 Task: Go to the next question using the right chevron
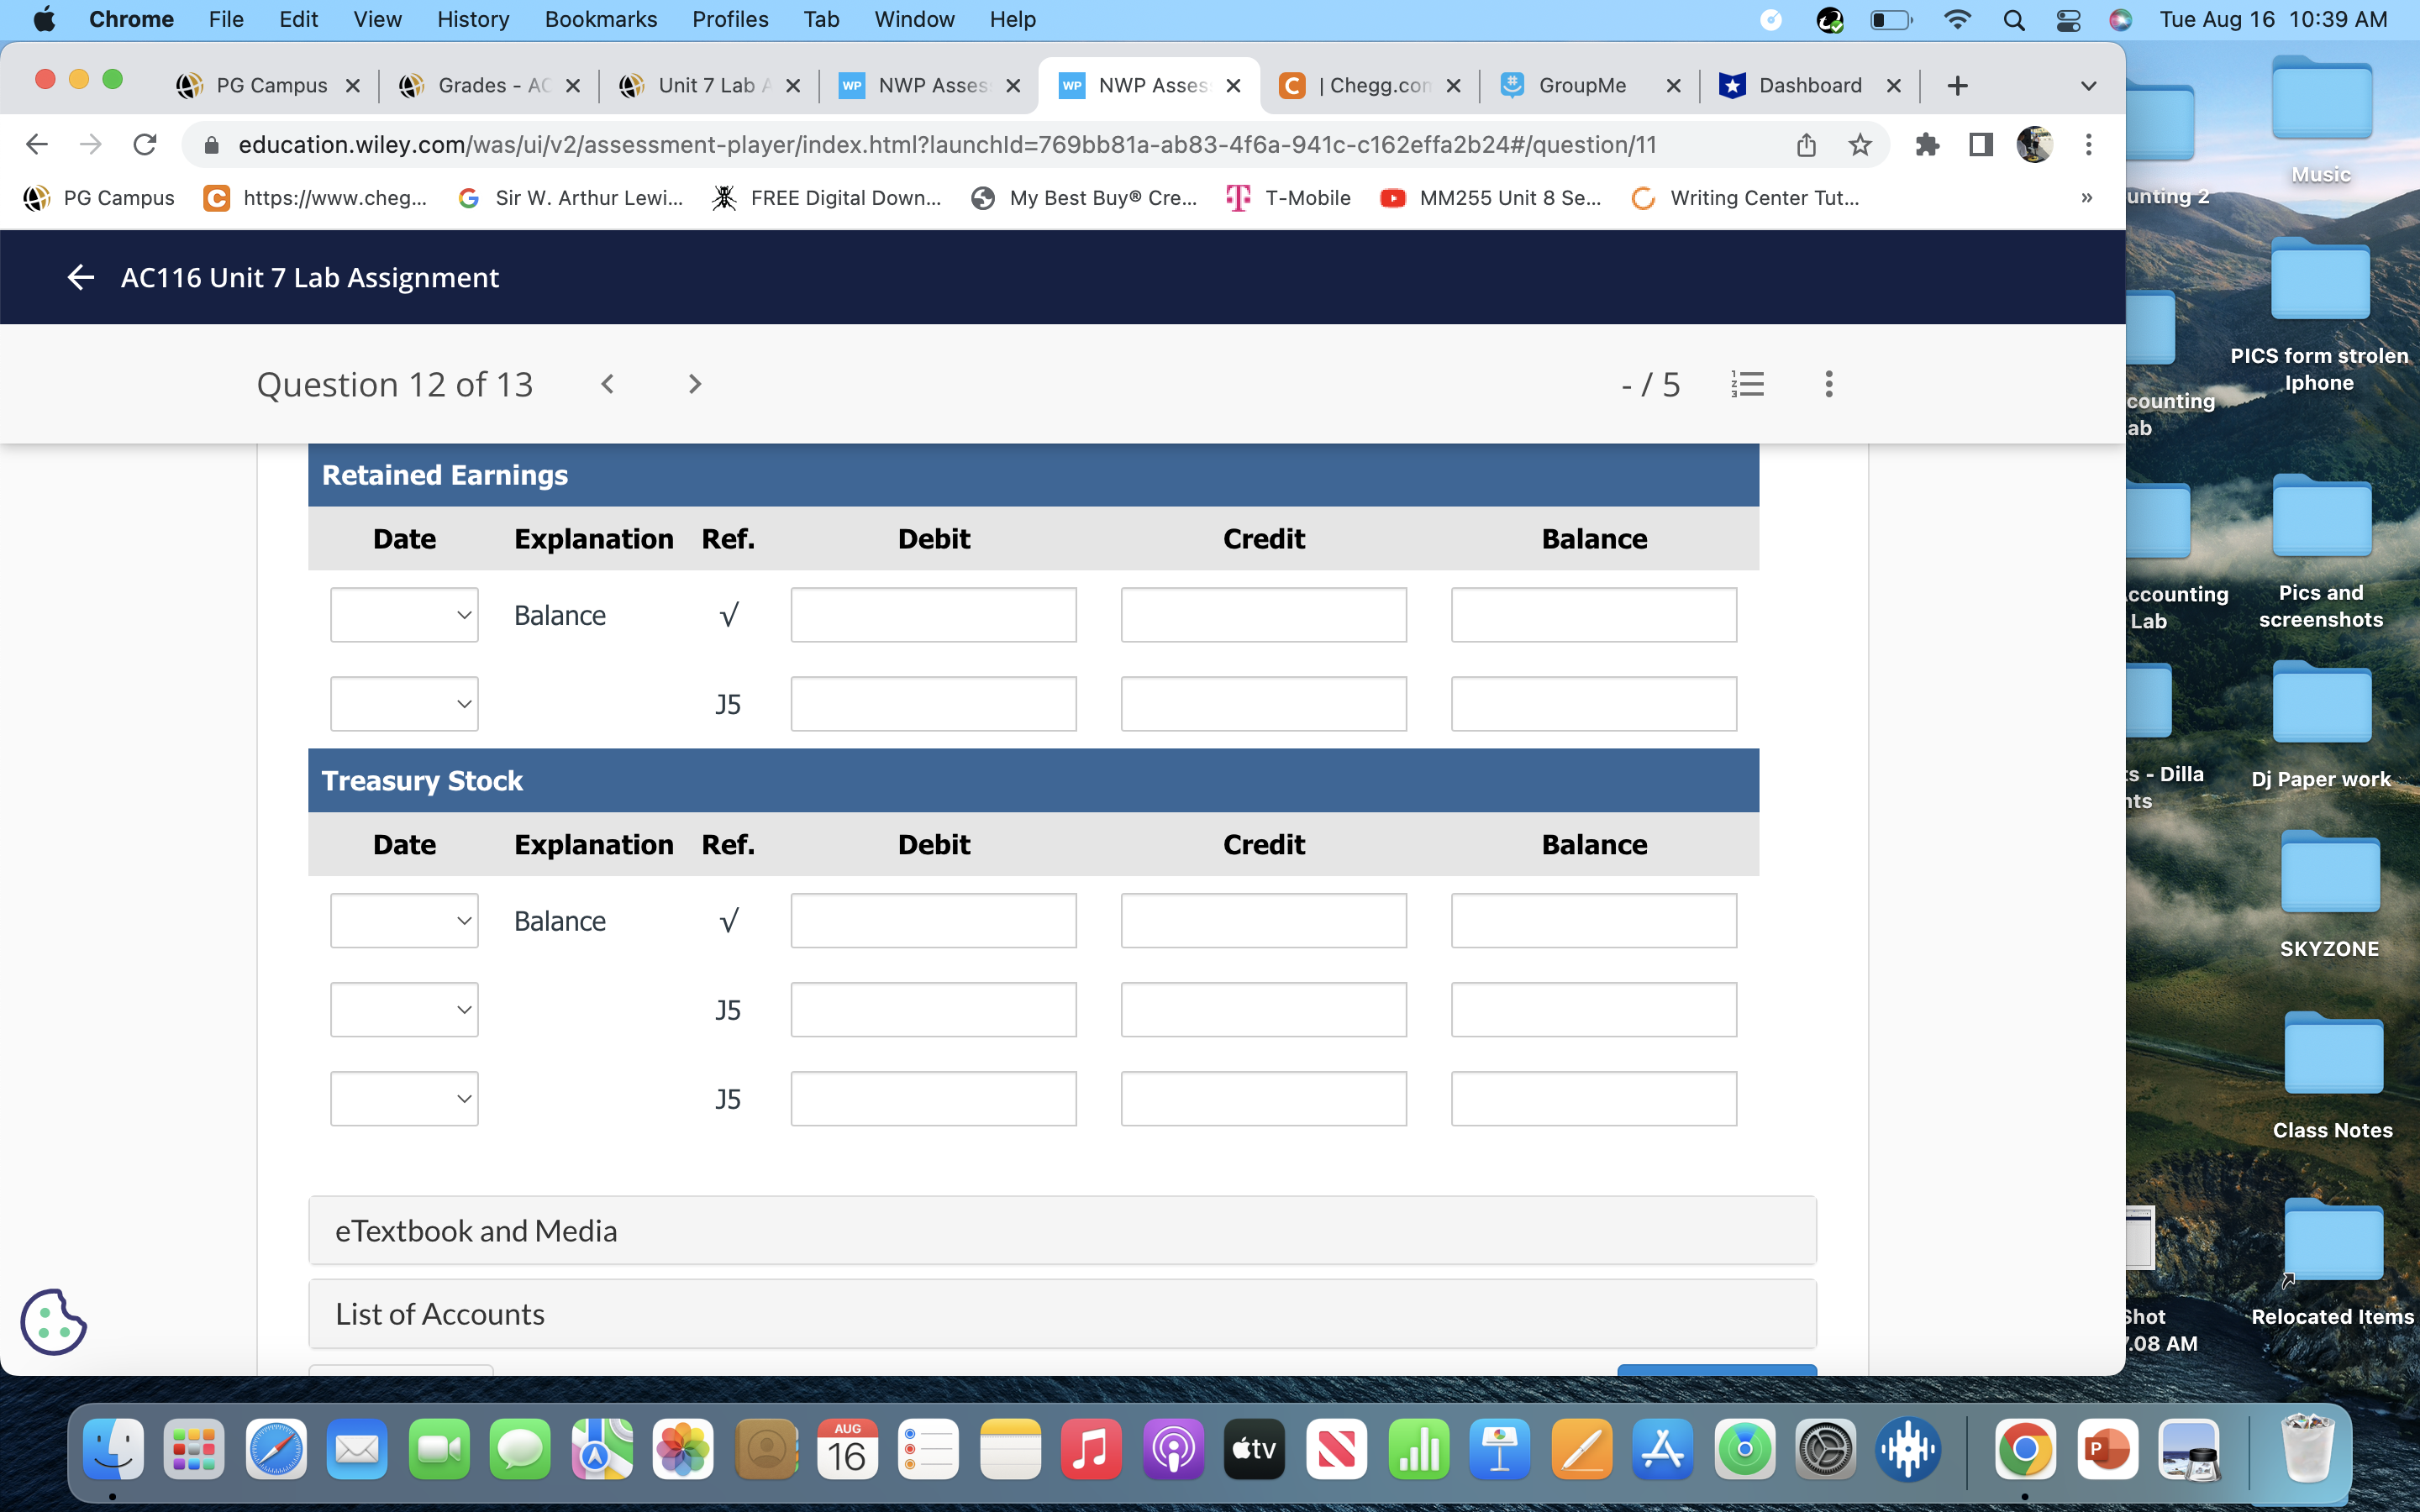pos(695,384)
